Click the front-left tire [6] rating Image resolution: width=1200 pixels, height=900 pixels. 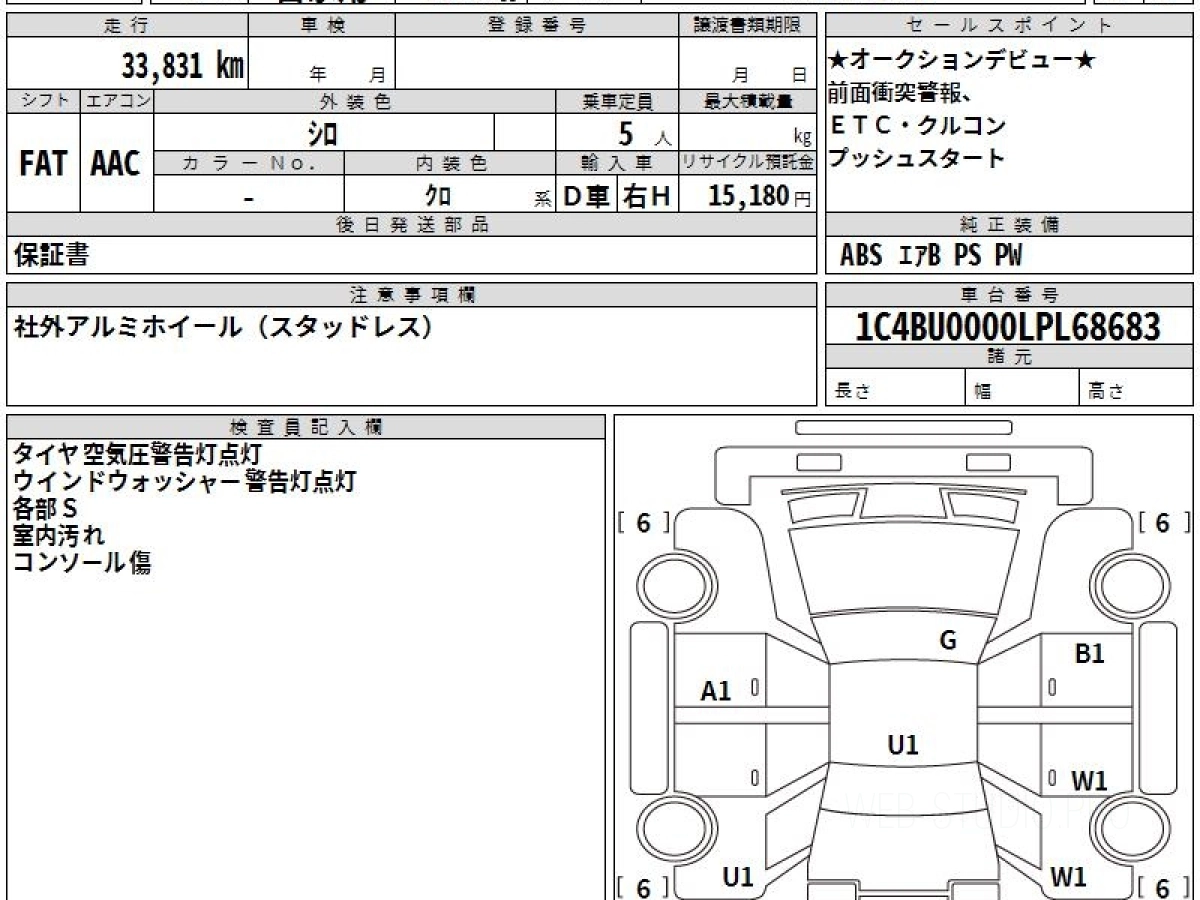[x=643, y=523]
